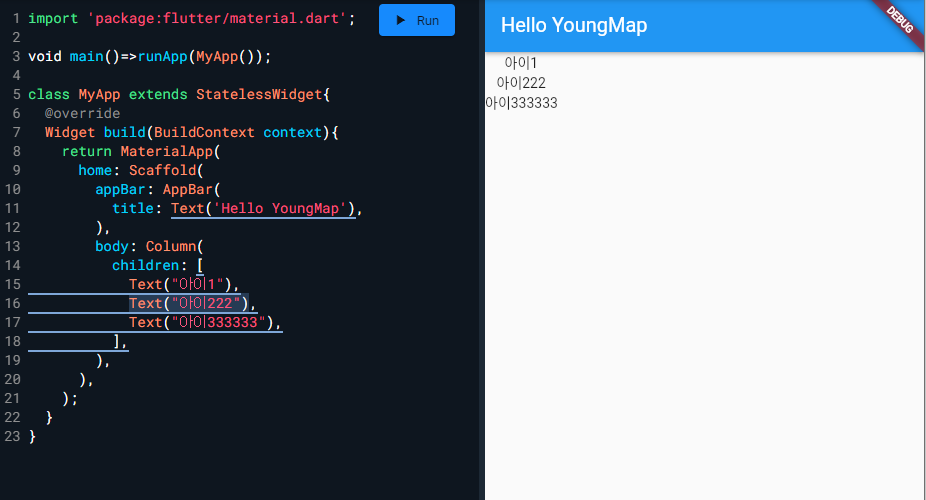The width and height of the screenshot is (926, 500).
Task: Click the closing bracket '],' on line 18
Action: coord(120,341)
